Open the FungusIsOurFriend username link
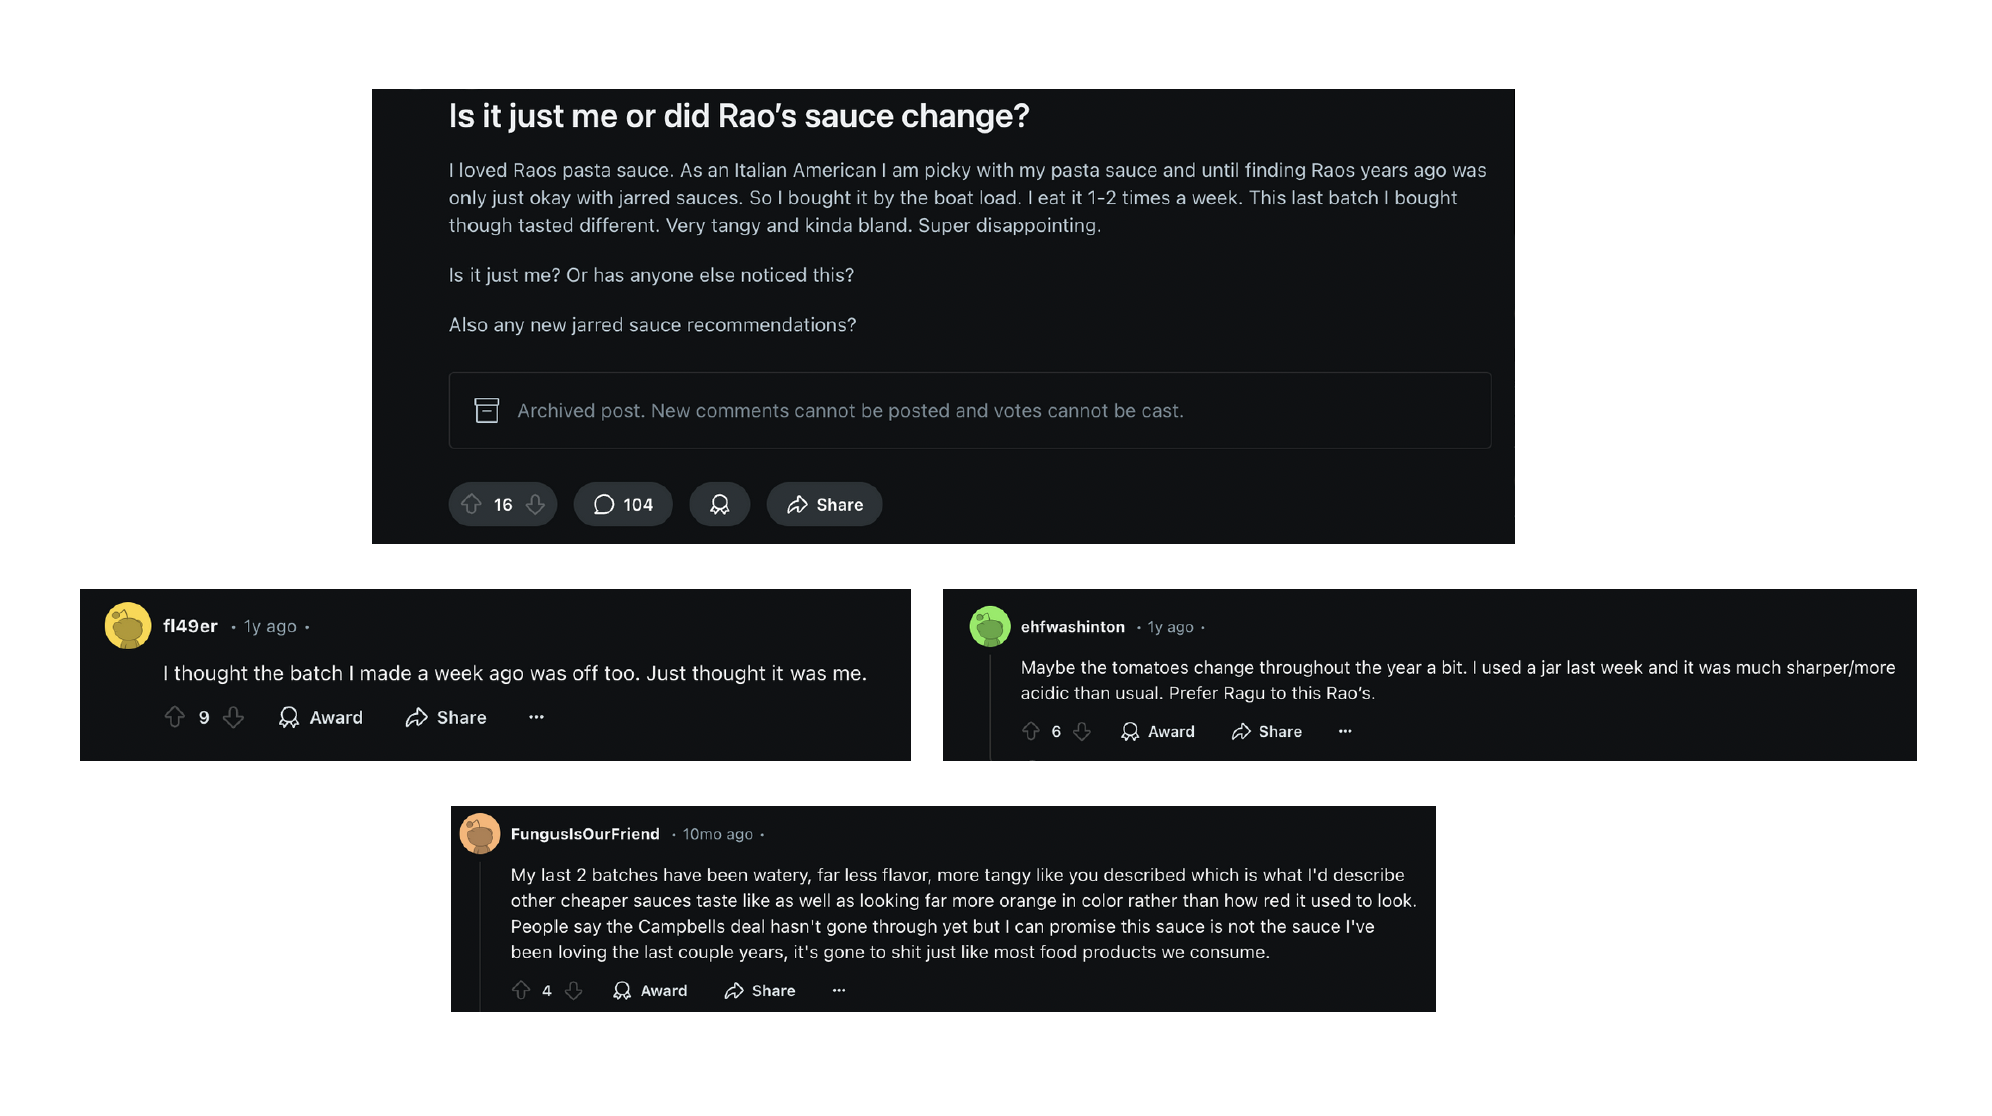1992x1116 pixels. [x=585, y=834]
